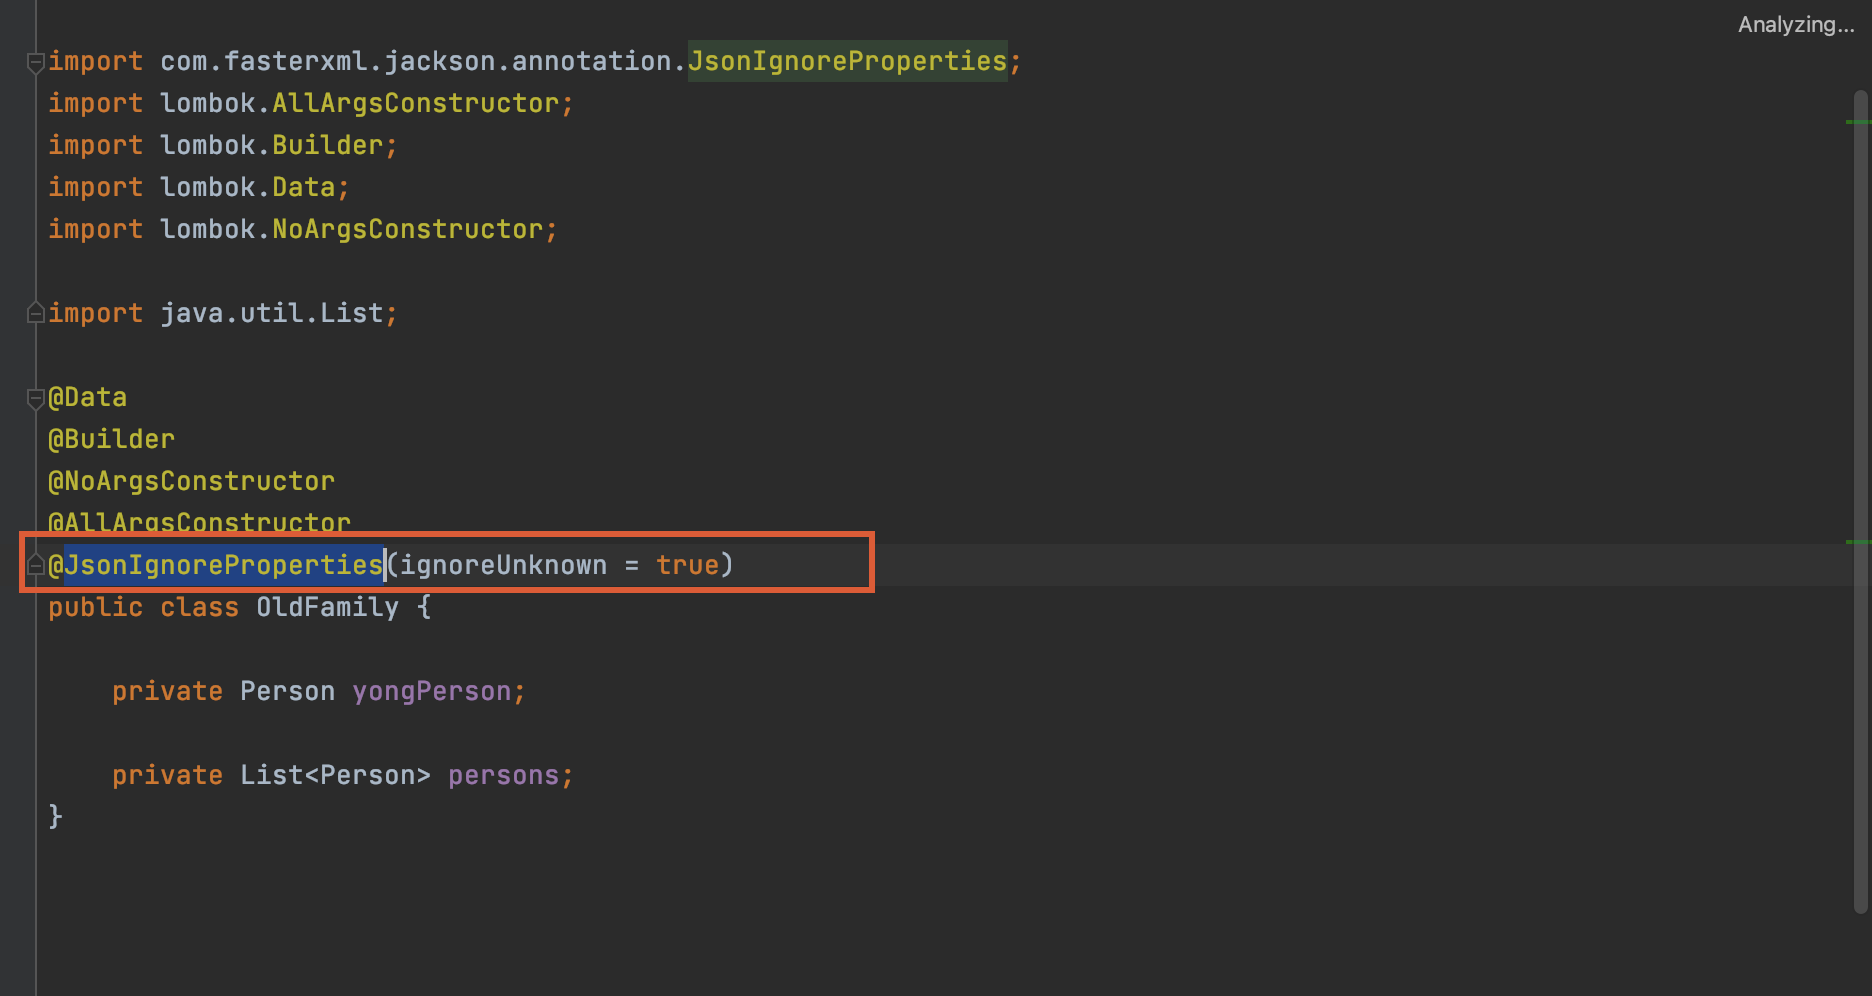
Task: Click the @Builder annotation
Action: point(111,439)
